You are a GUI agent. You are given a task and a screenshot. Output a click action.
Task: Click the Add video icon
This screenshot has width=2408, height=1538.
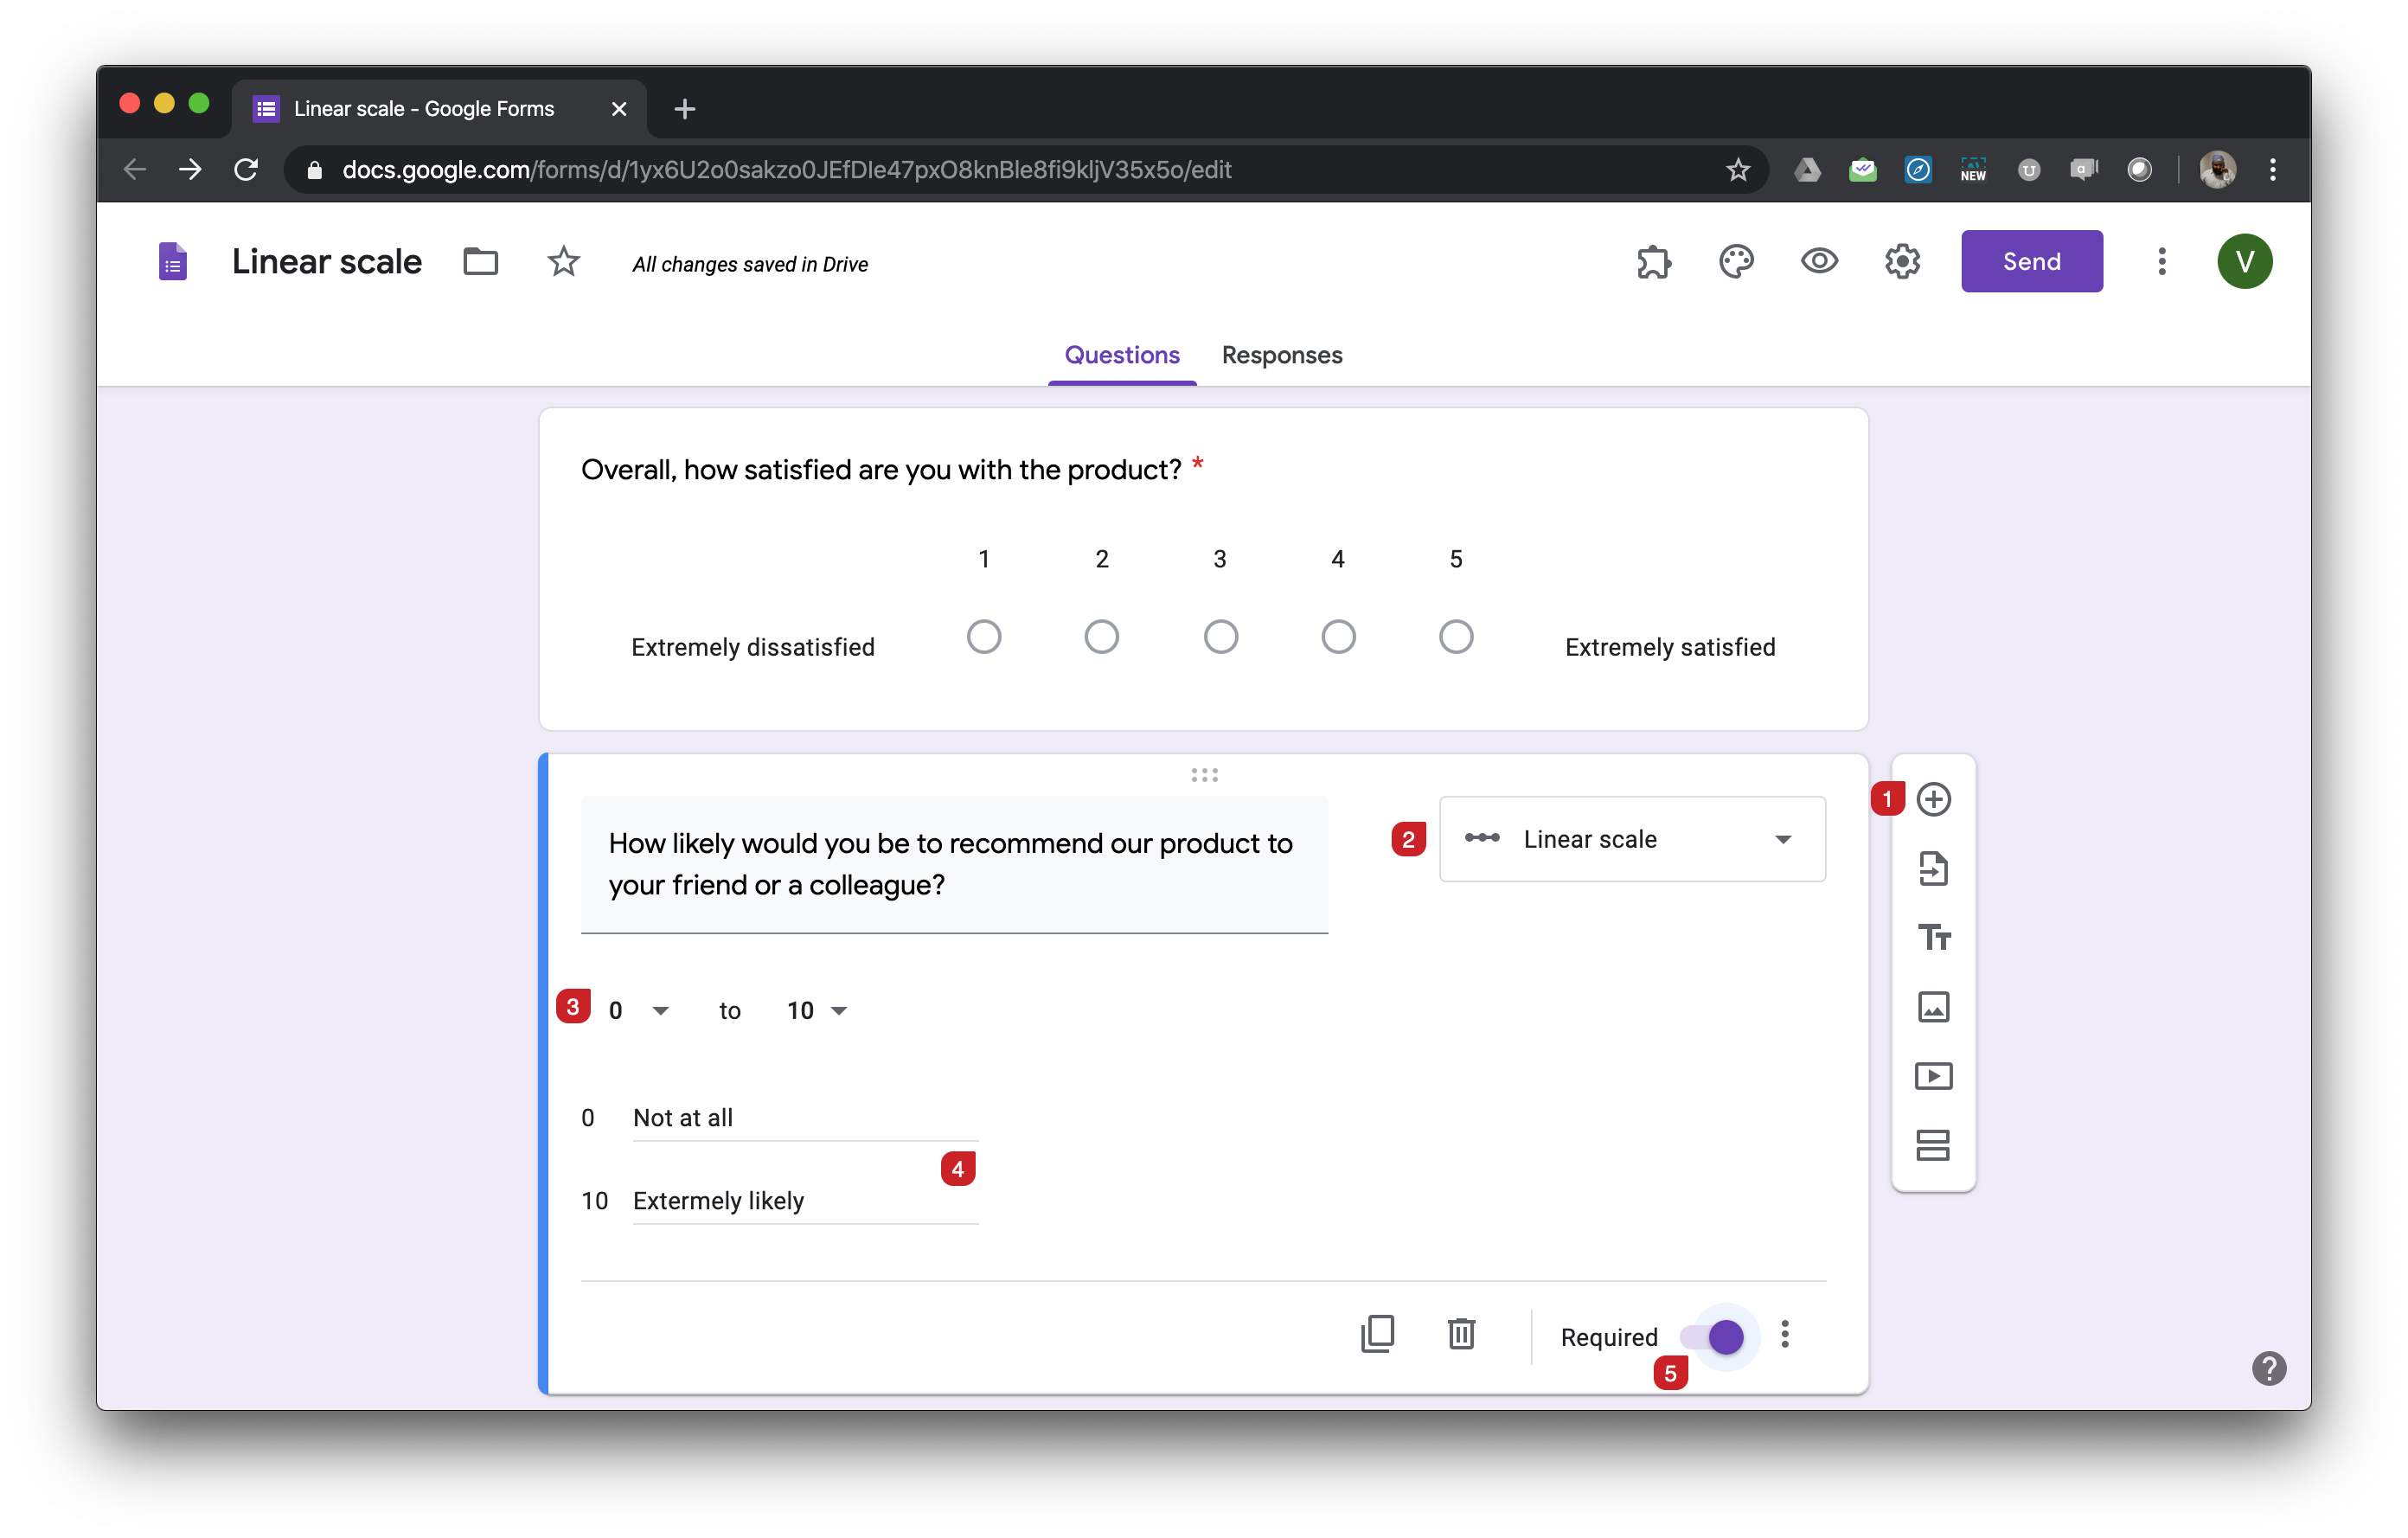point(1933,1076)
